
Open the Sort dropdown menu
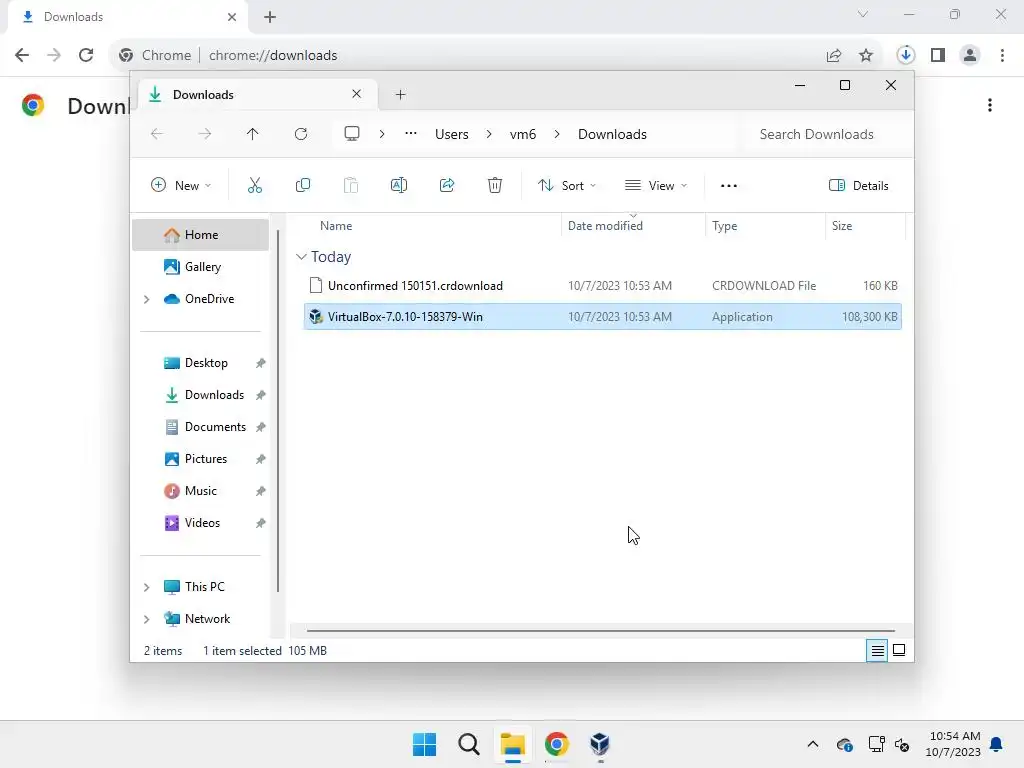point(567,185)
